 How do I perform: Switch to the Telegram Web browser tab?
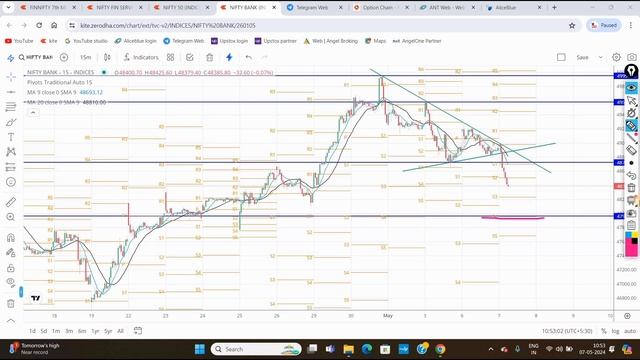pyautogui.click(x=312, y=7)
